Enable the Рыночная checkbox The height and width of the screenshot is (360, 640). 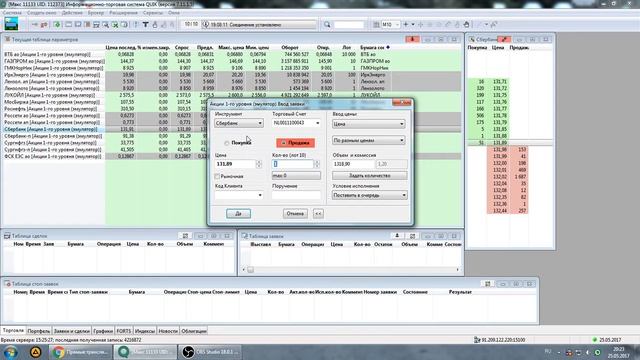click(217, 176)
